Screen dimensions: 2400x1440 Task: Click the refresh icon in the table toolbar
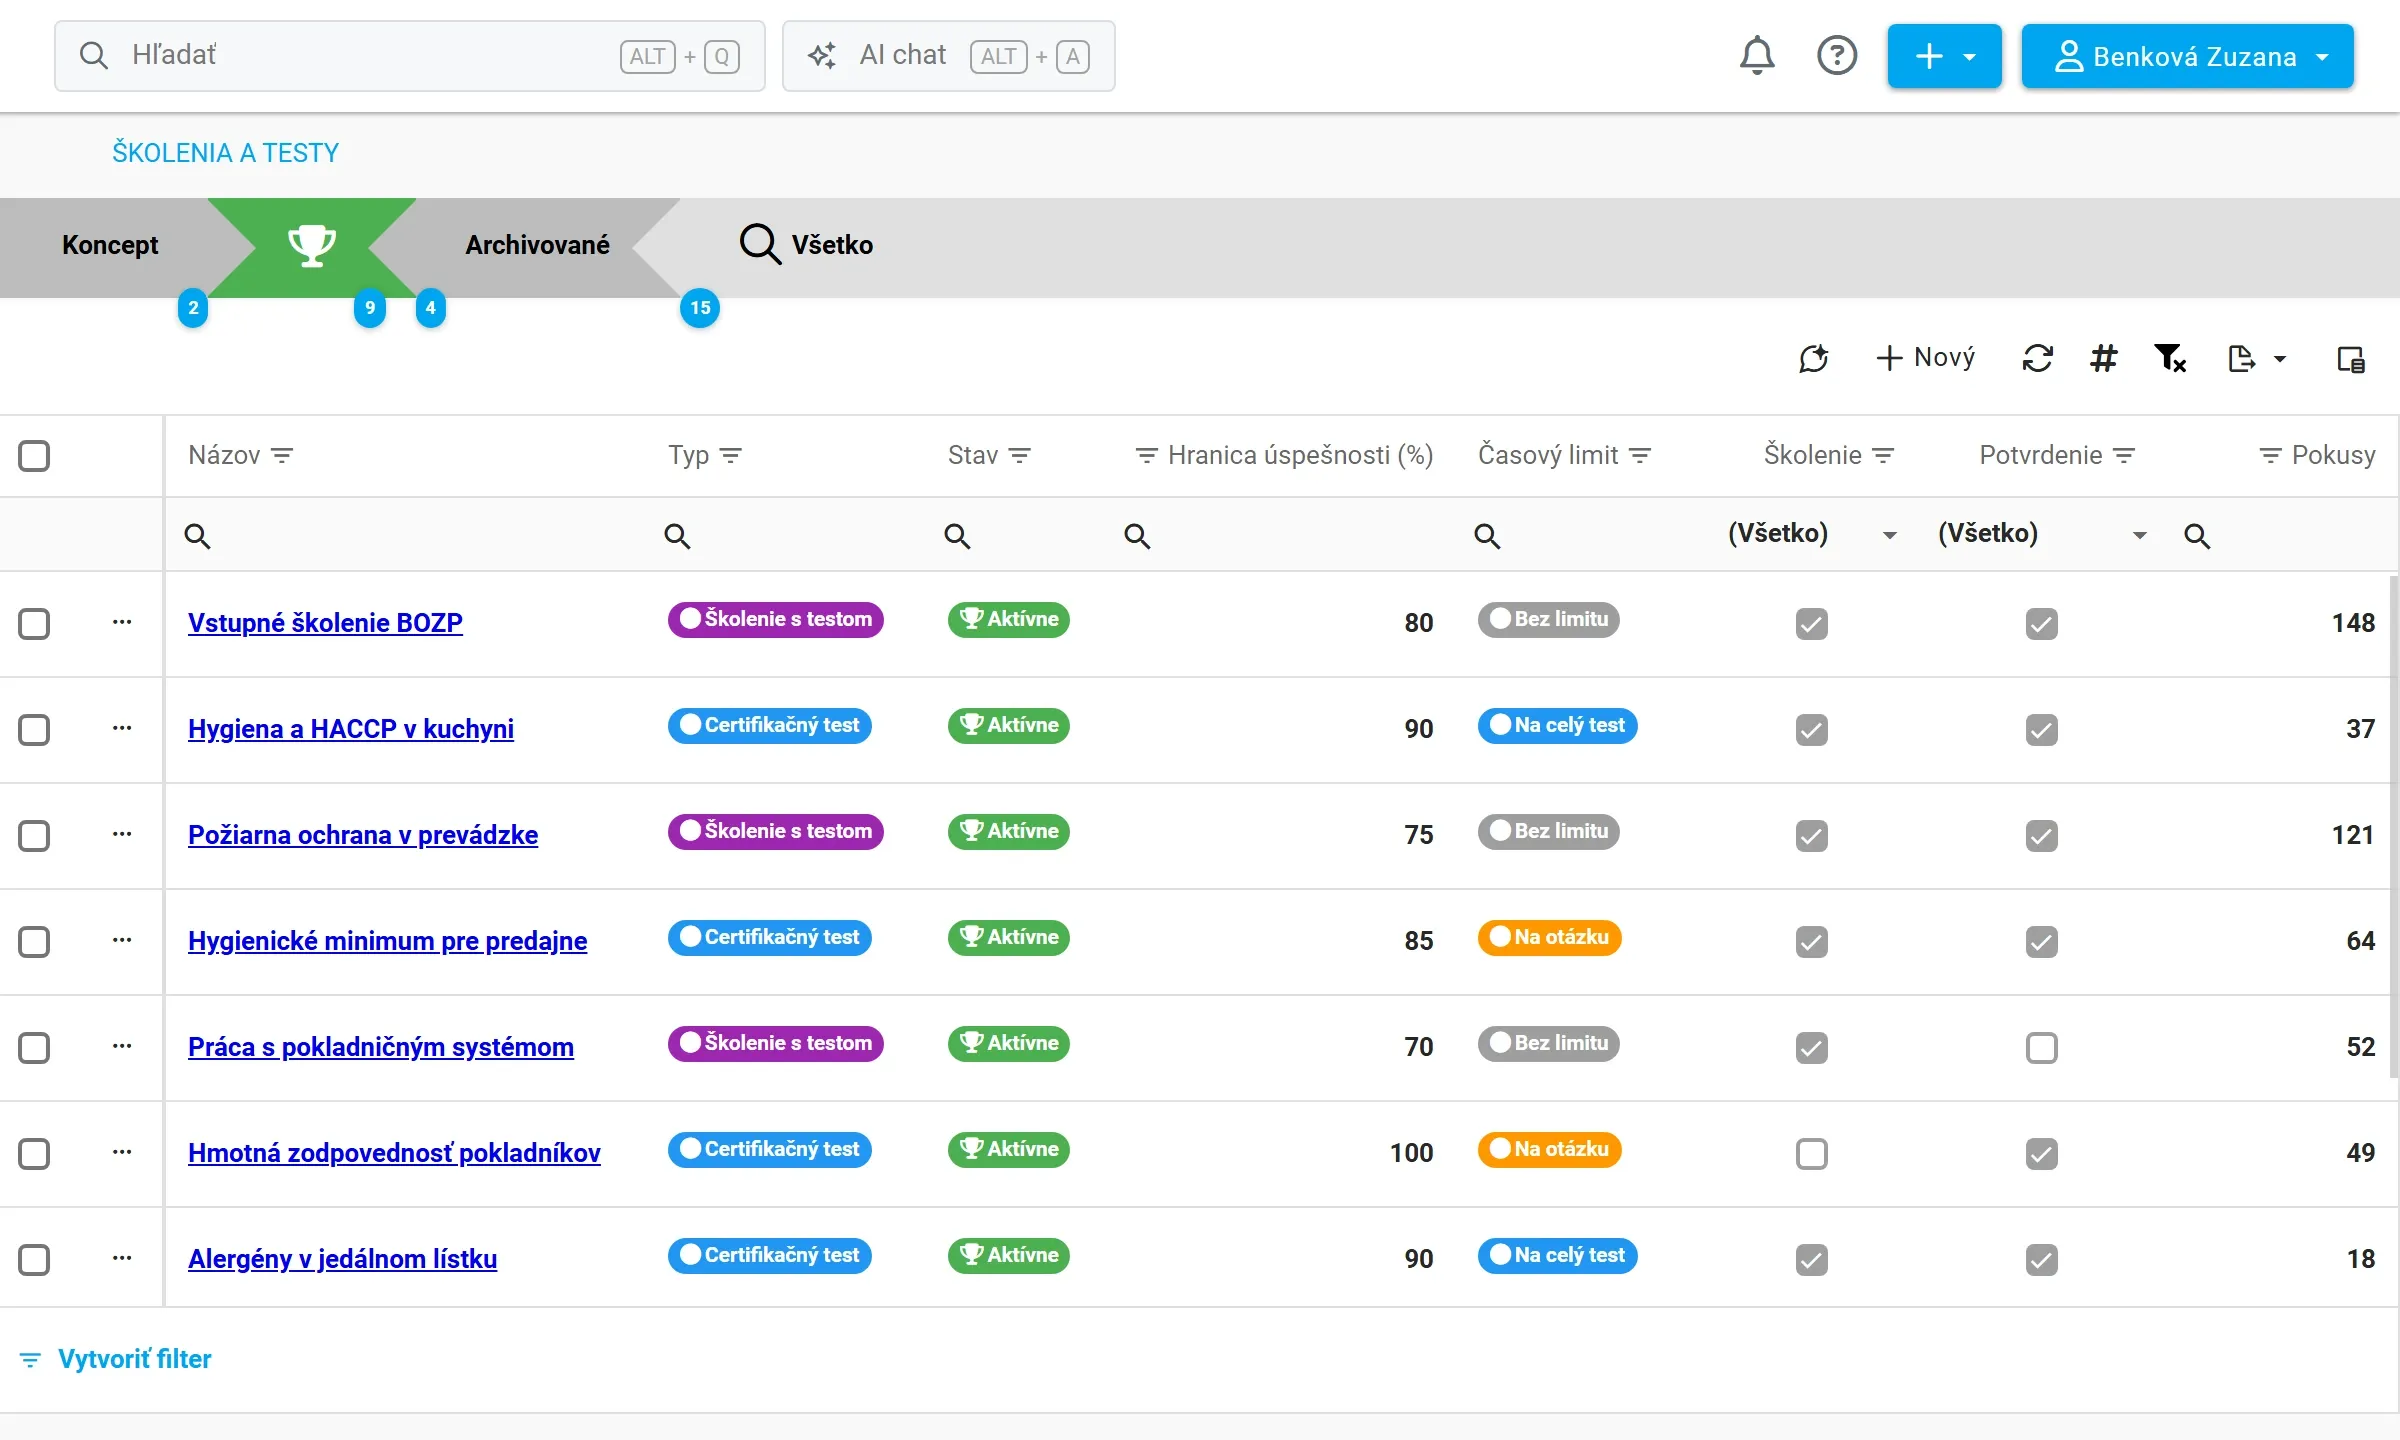(x=2037, y=358)
